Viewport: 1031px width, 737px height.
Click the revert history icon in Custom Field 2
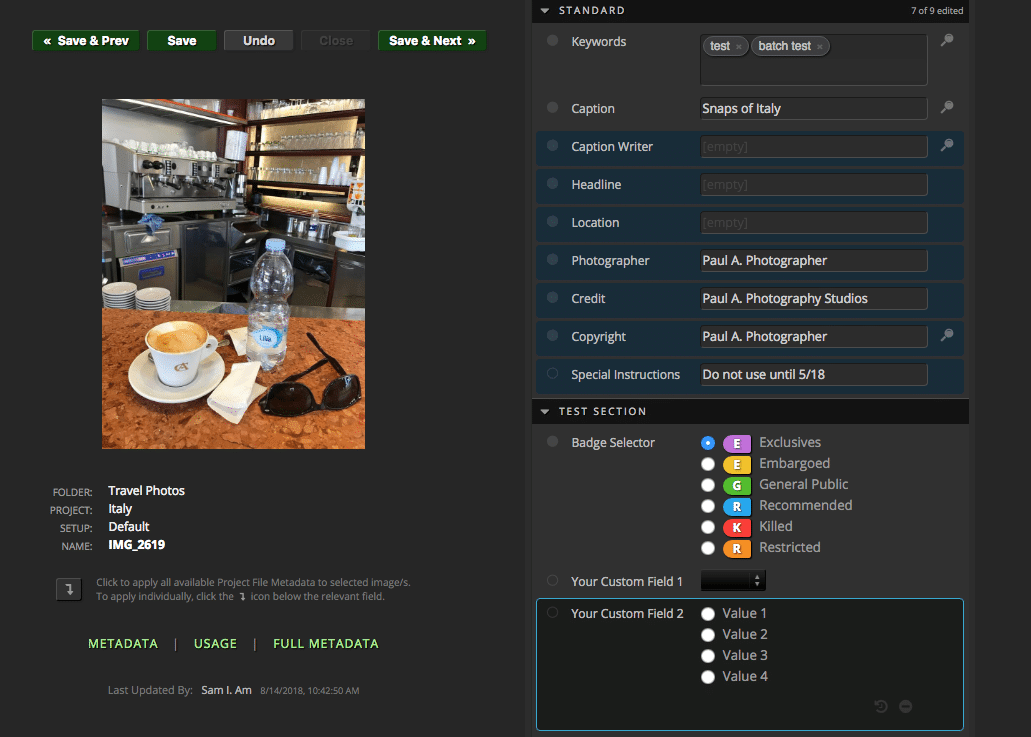pyautogui.click(x=881, y=706)
